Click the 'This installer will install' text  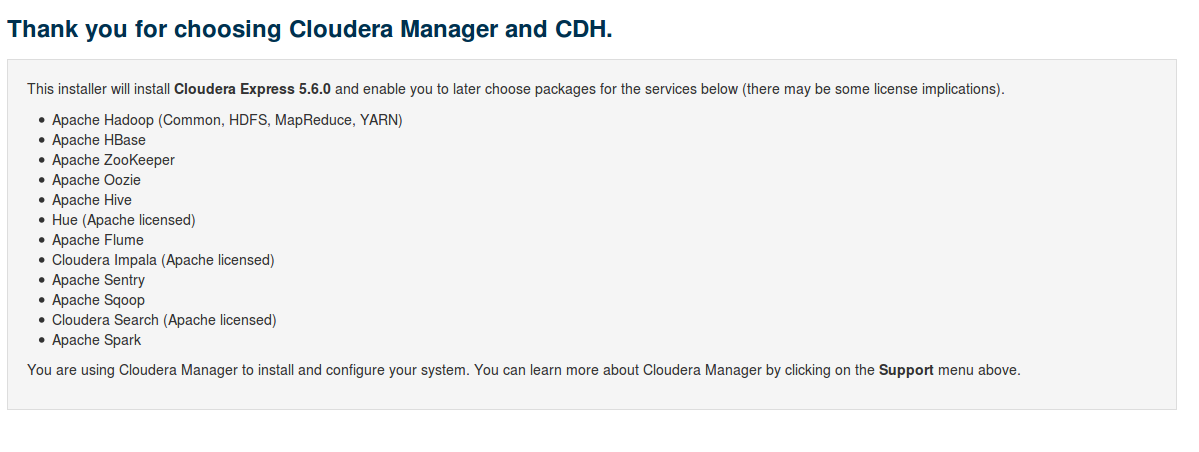[99, 89]
